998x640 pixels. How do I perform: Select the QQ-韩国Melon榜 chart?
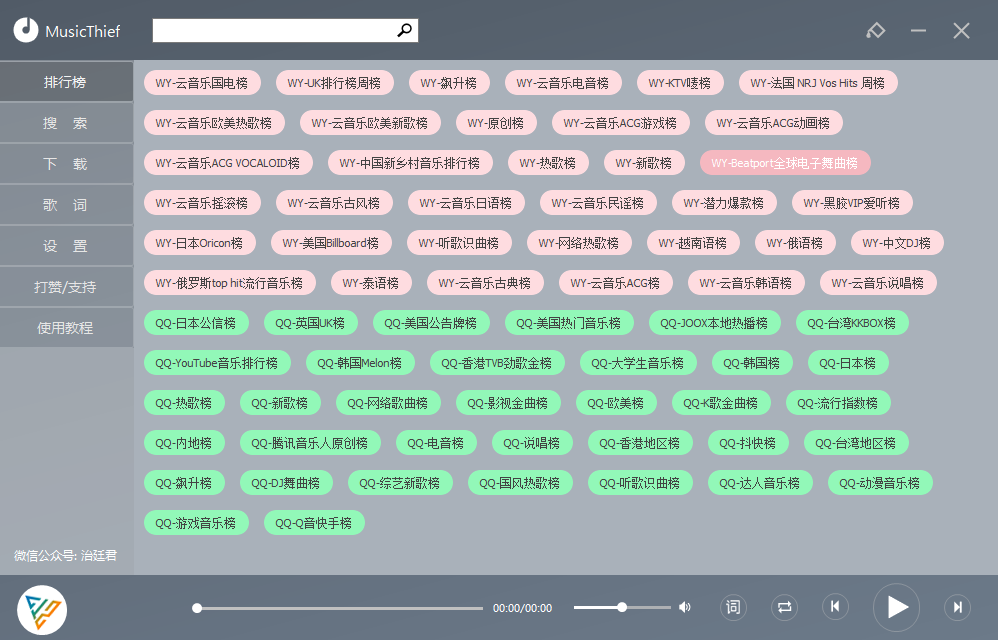click(x=360, y=363)
